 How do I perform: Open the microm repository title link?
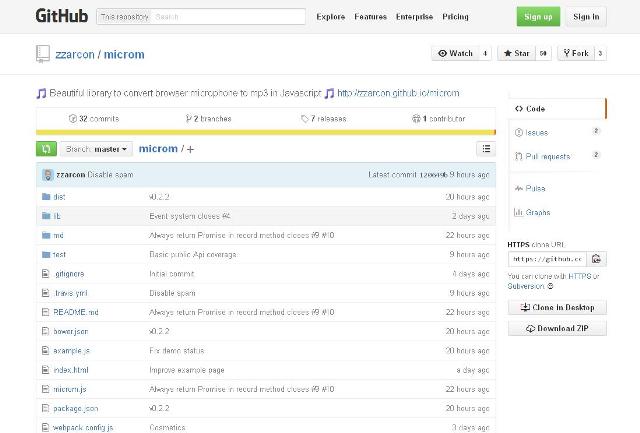point(124,54)
